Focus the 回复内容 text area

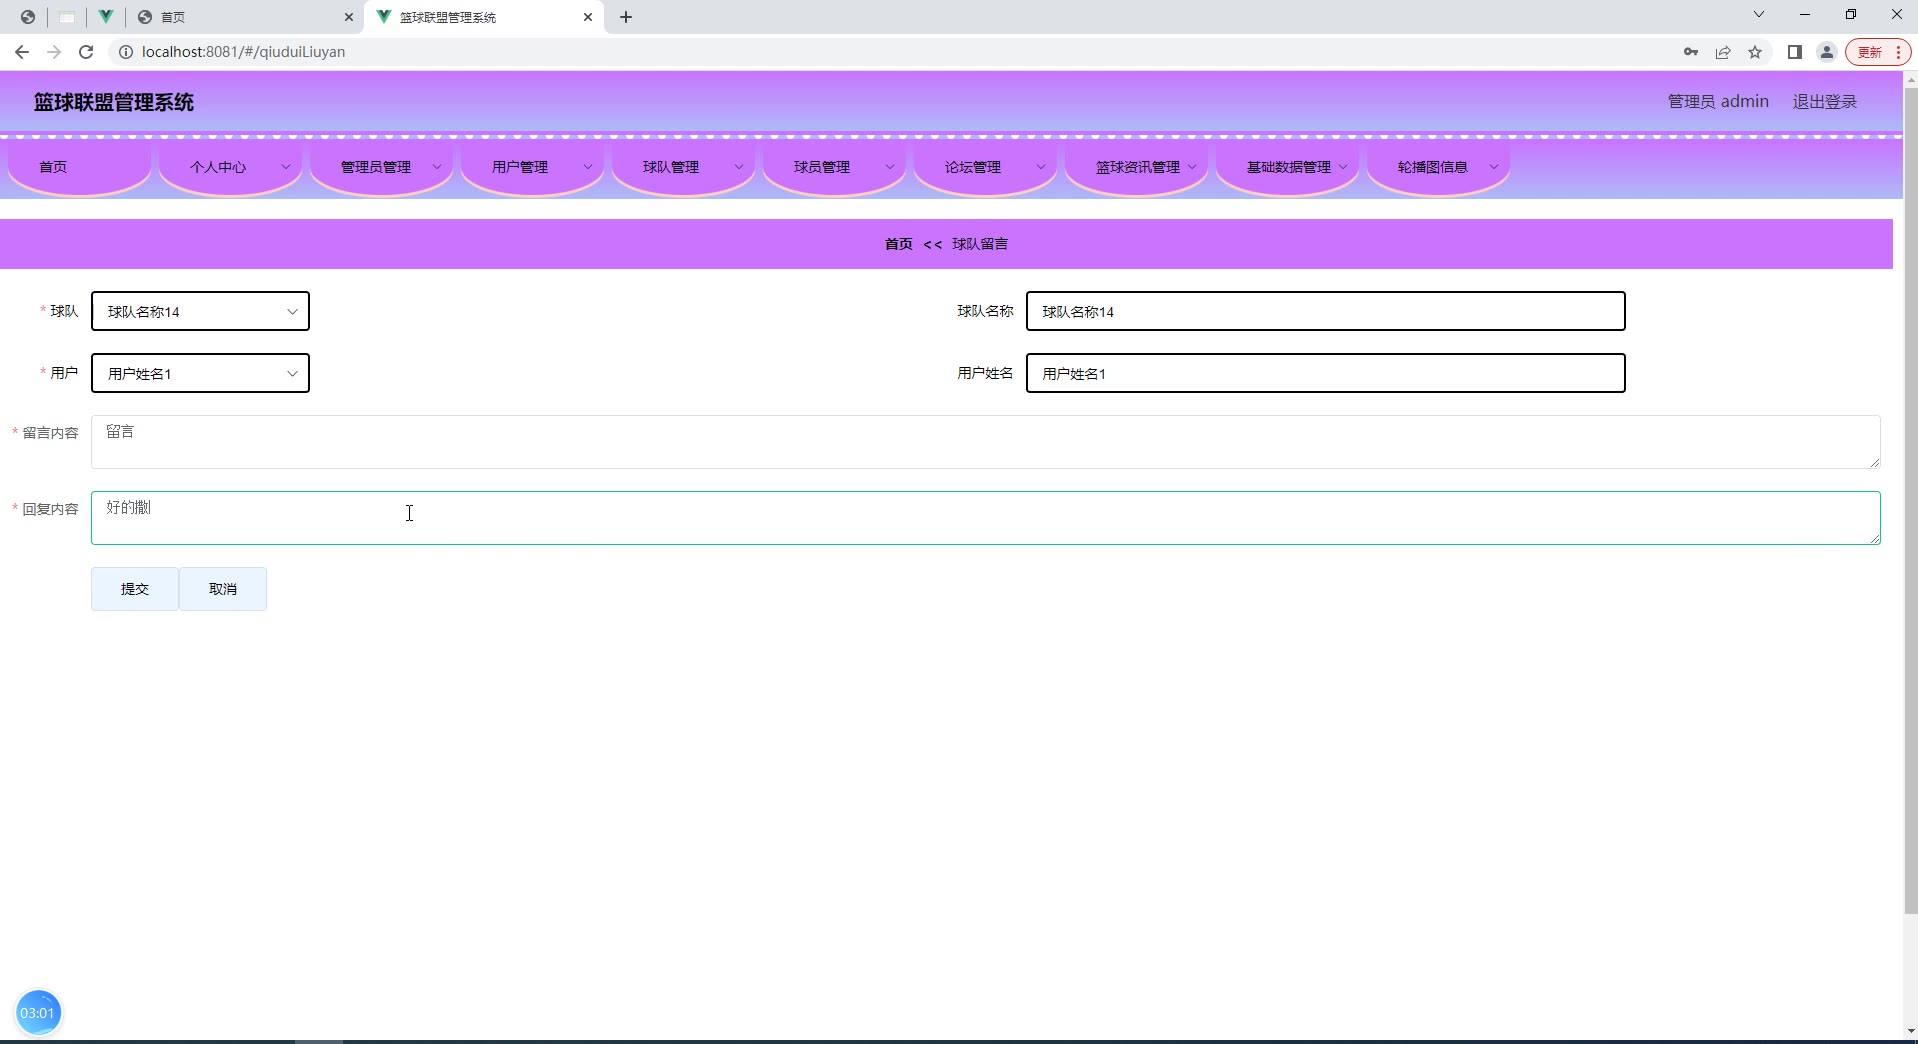point(985,518)
